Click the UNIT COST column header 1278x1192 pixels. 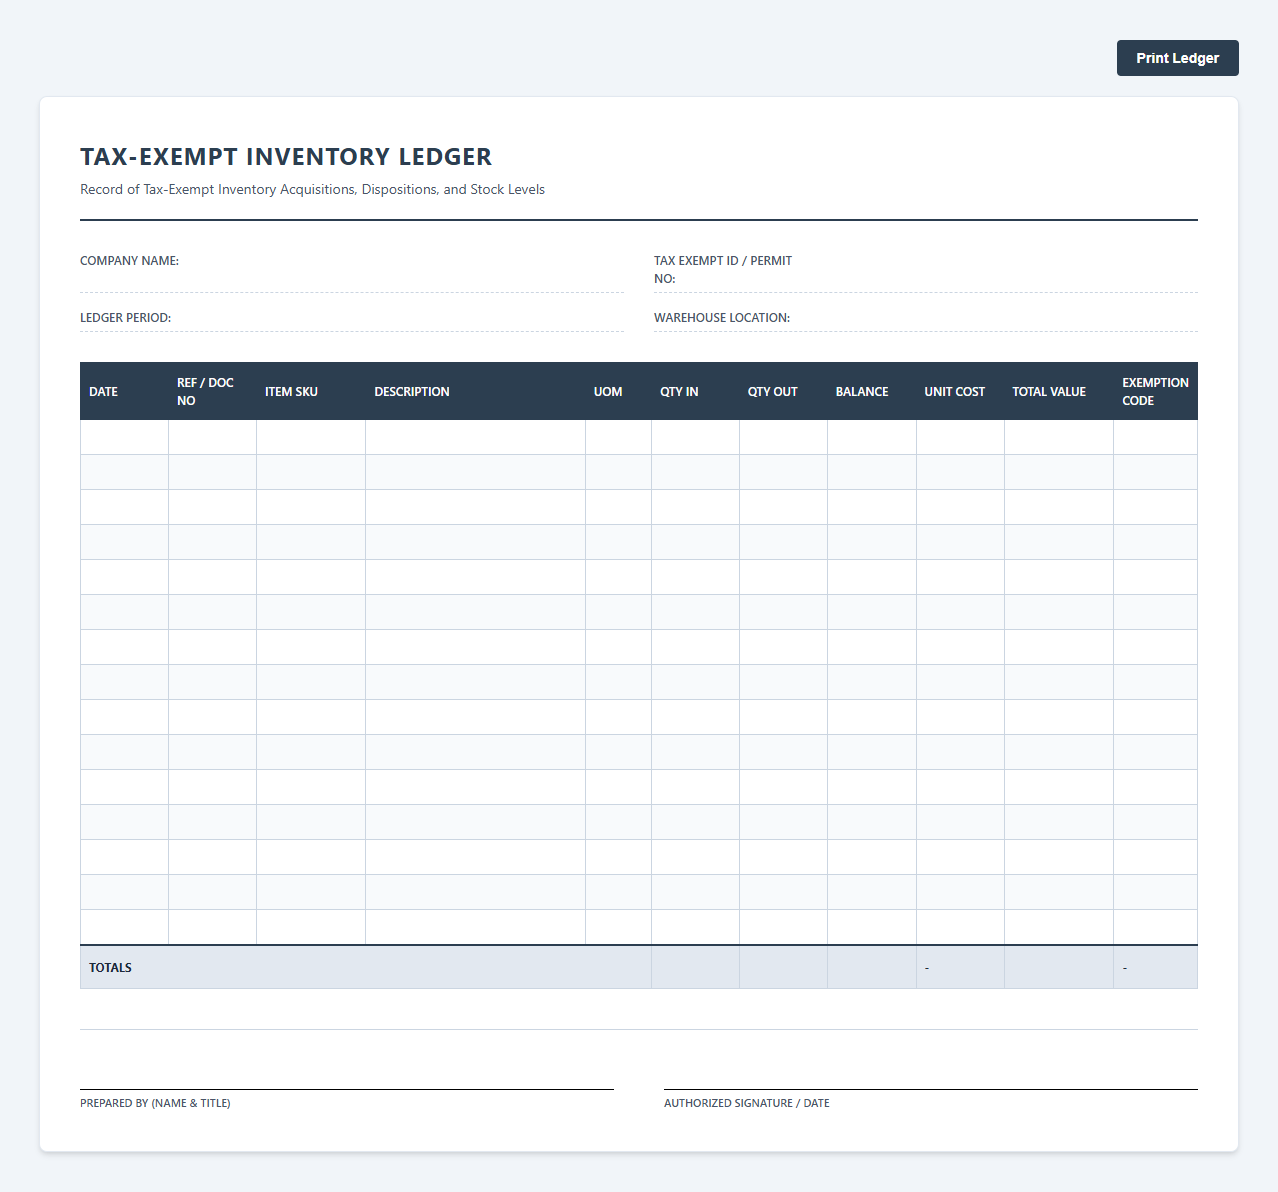click(x=960, y=391)
